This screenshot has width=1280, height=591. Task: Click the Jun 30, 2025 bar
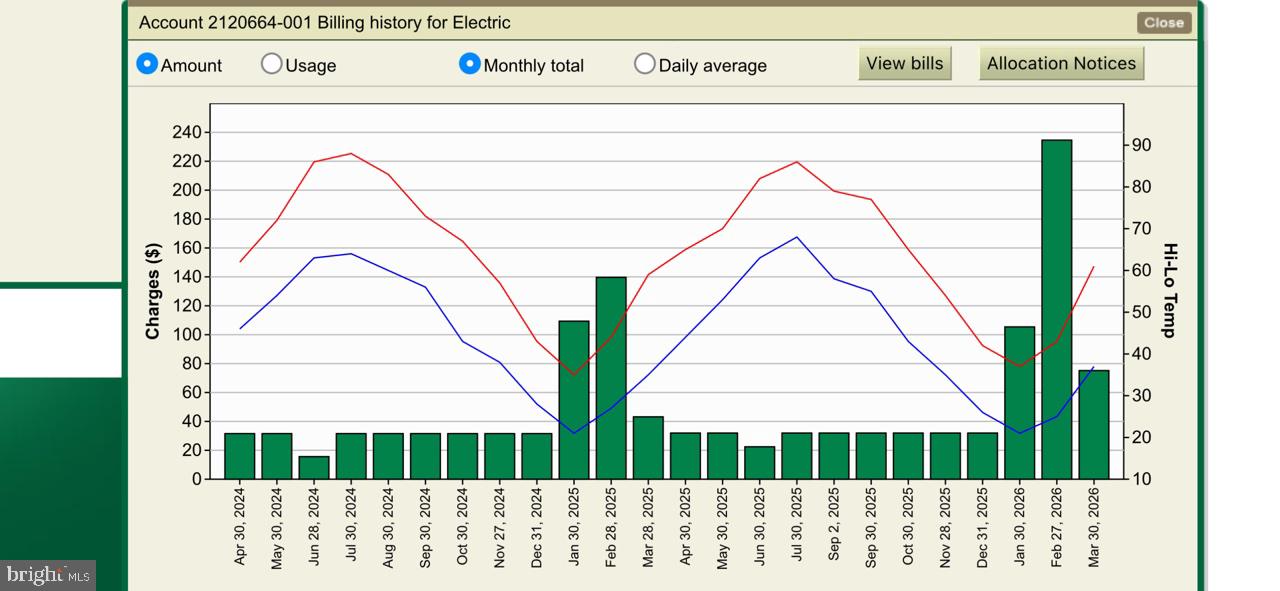(x=759, y=463)
